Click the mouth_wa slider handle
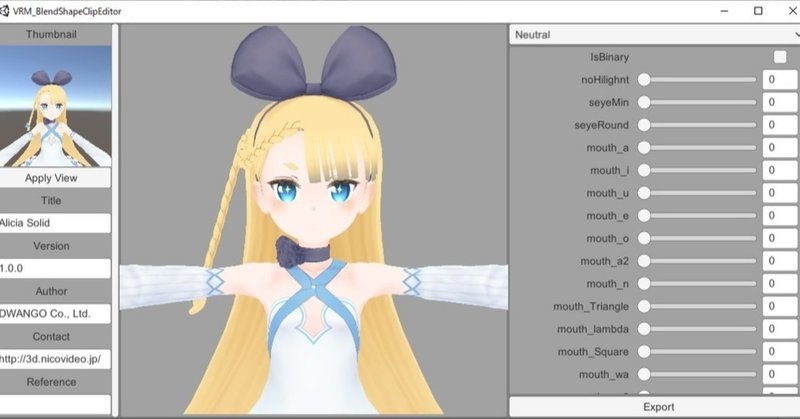Screen dimensions: 800x419 tap(644, 375)
